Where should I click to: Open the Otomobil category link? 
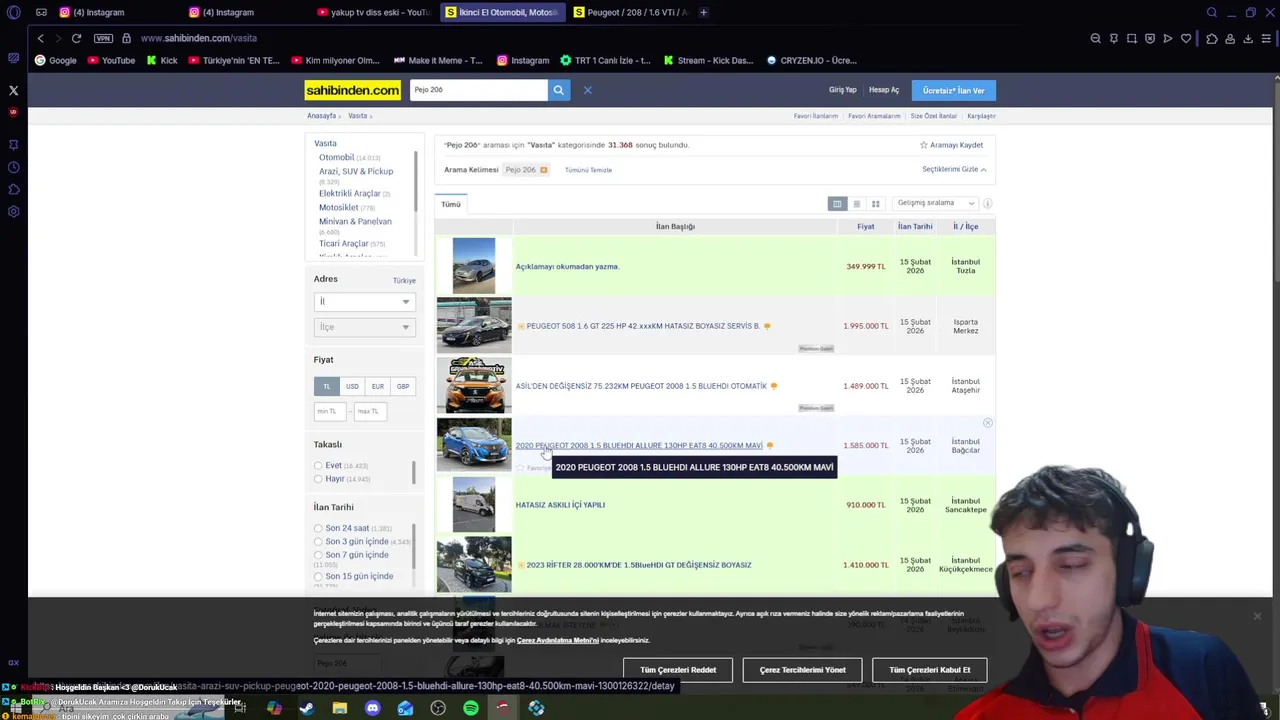point(336,157)
